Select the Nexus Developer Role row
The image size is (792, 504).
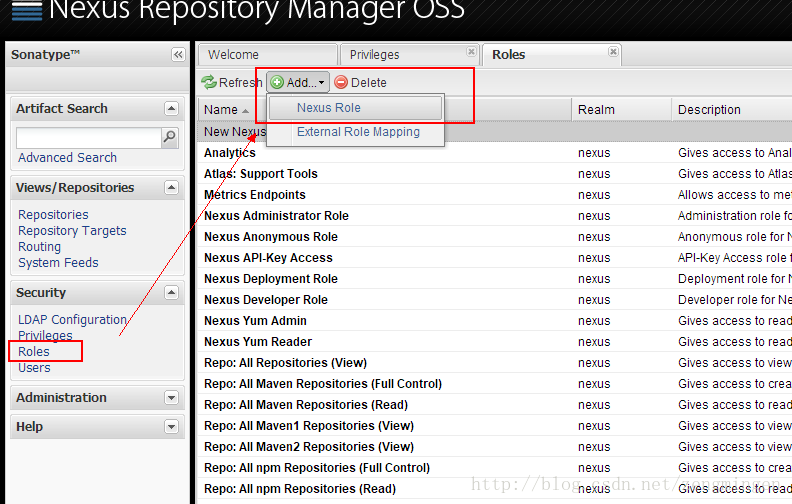coord(494,300)
